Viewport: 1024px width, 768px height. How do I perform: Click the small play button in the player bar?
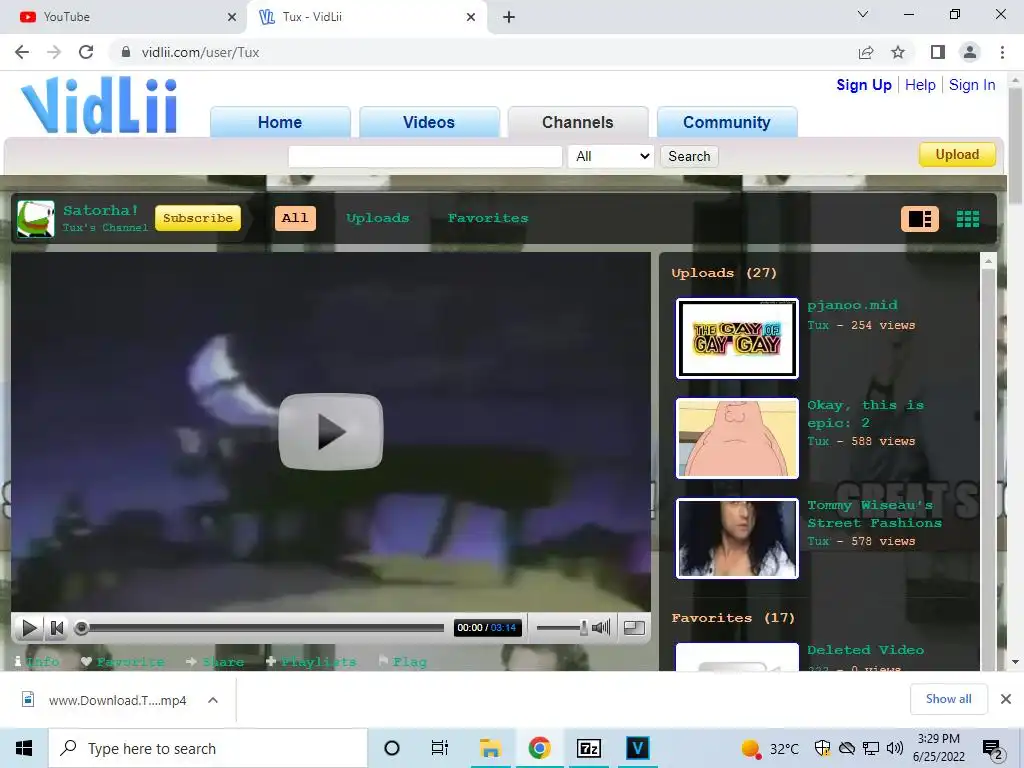click(29, 628)
